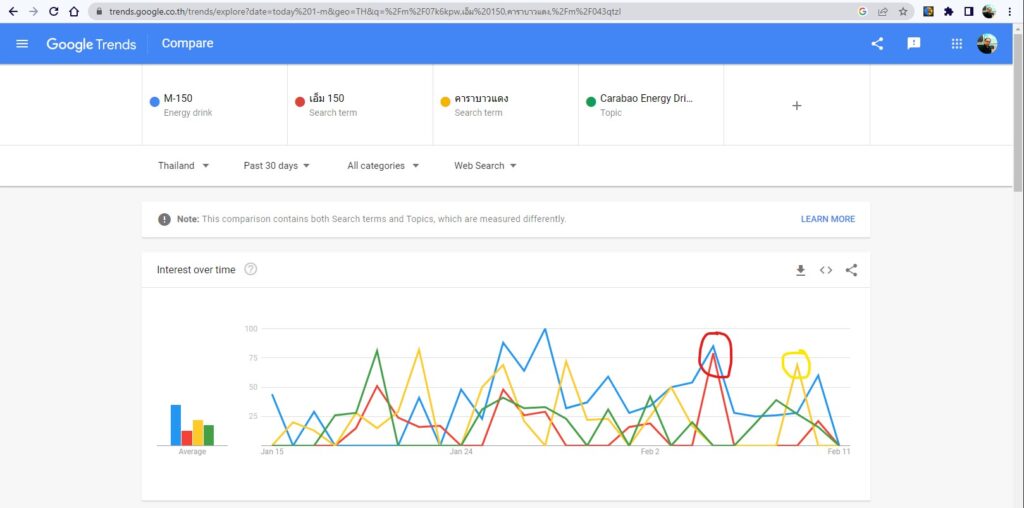Click the embed code icon on chart

pos(826,270)
